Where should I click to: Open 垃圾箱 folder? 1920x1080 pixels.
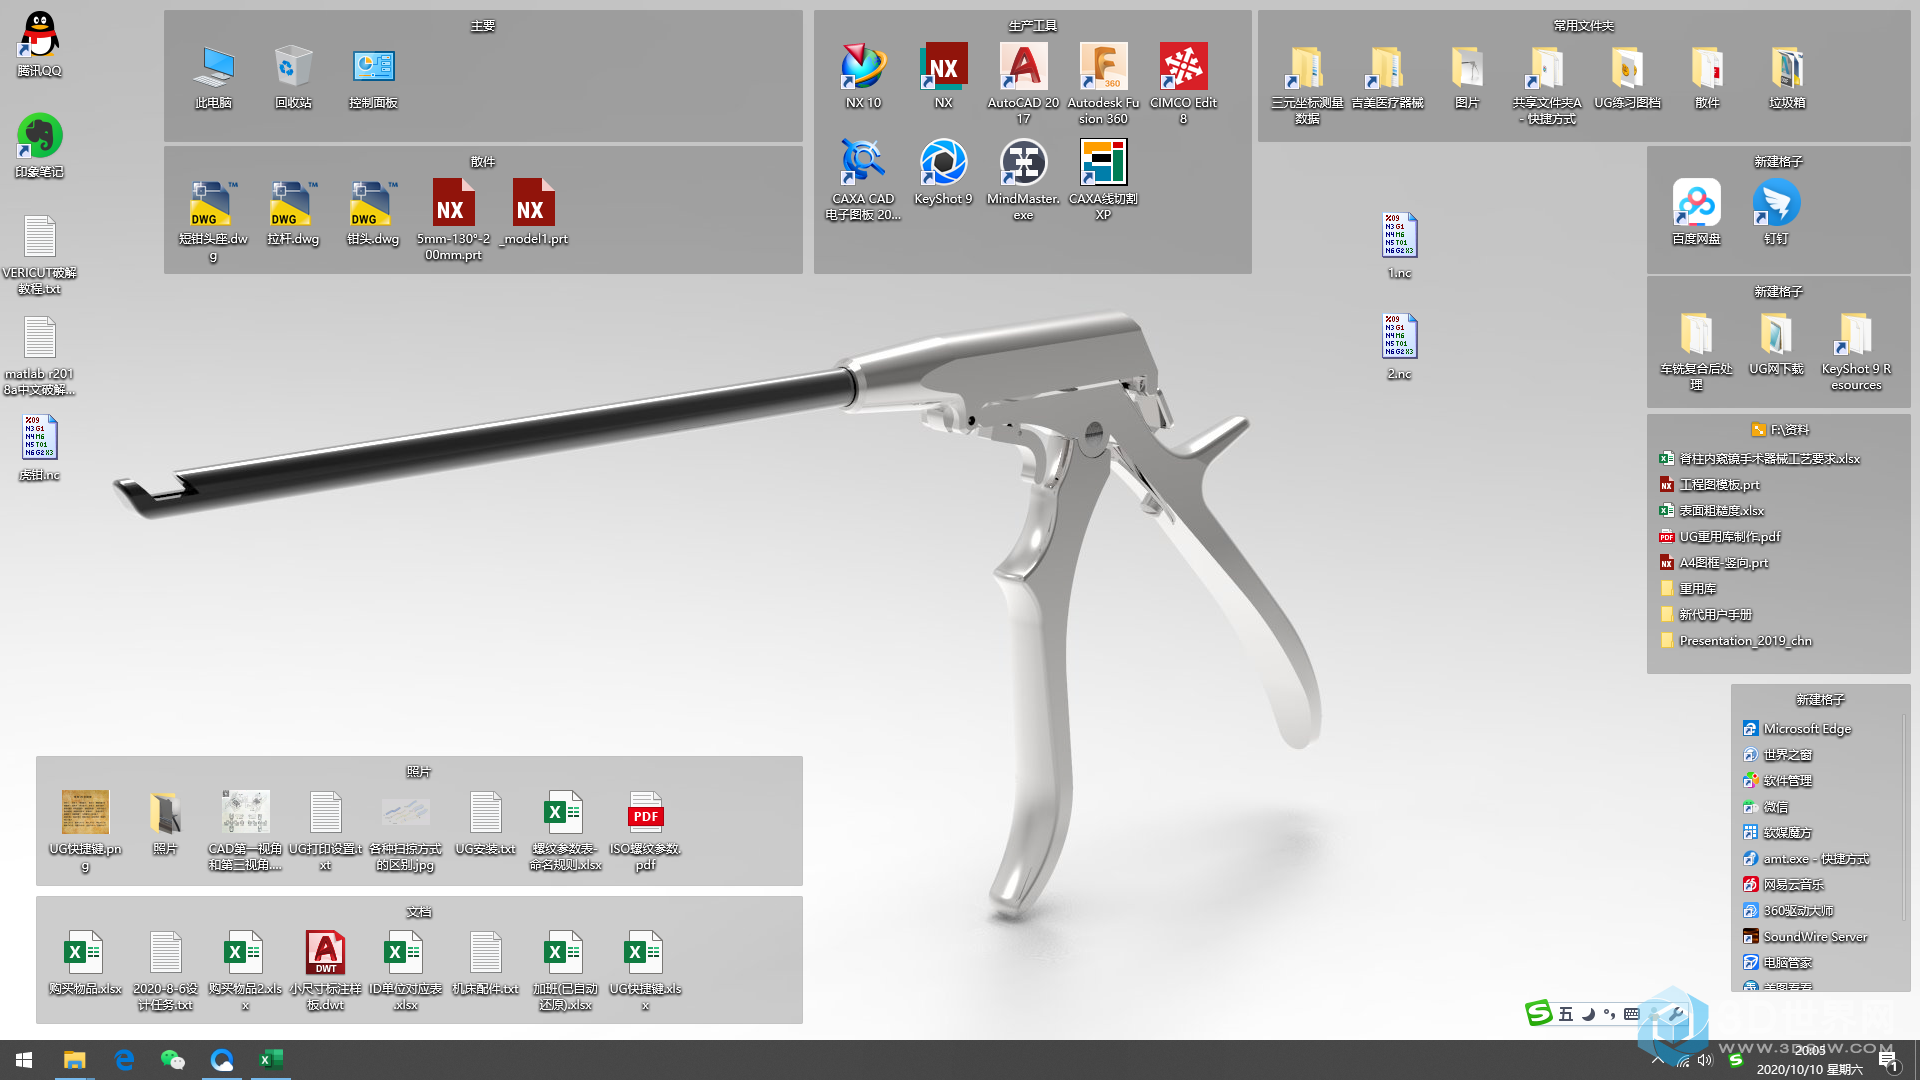click(1787, 77)
